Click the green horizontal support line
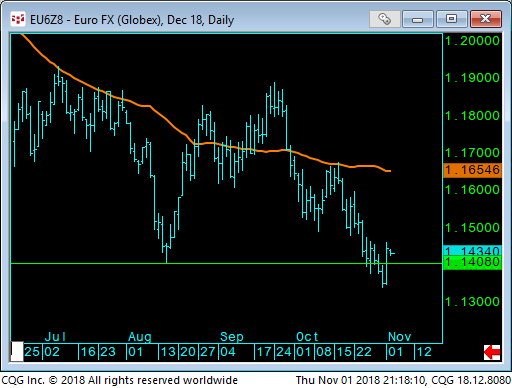Viewport: 512px width, 388px height. [x=227, y=264]
